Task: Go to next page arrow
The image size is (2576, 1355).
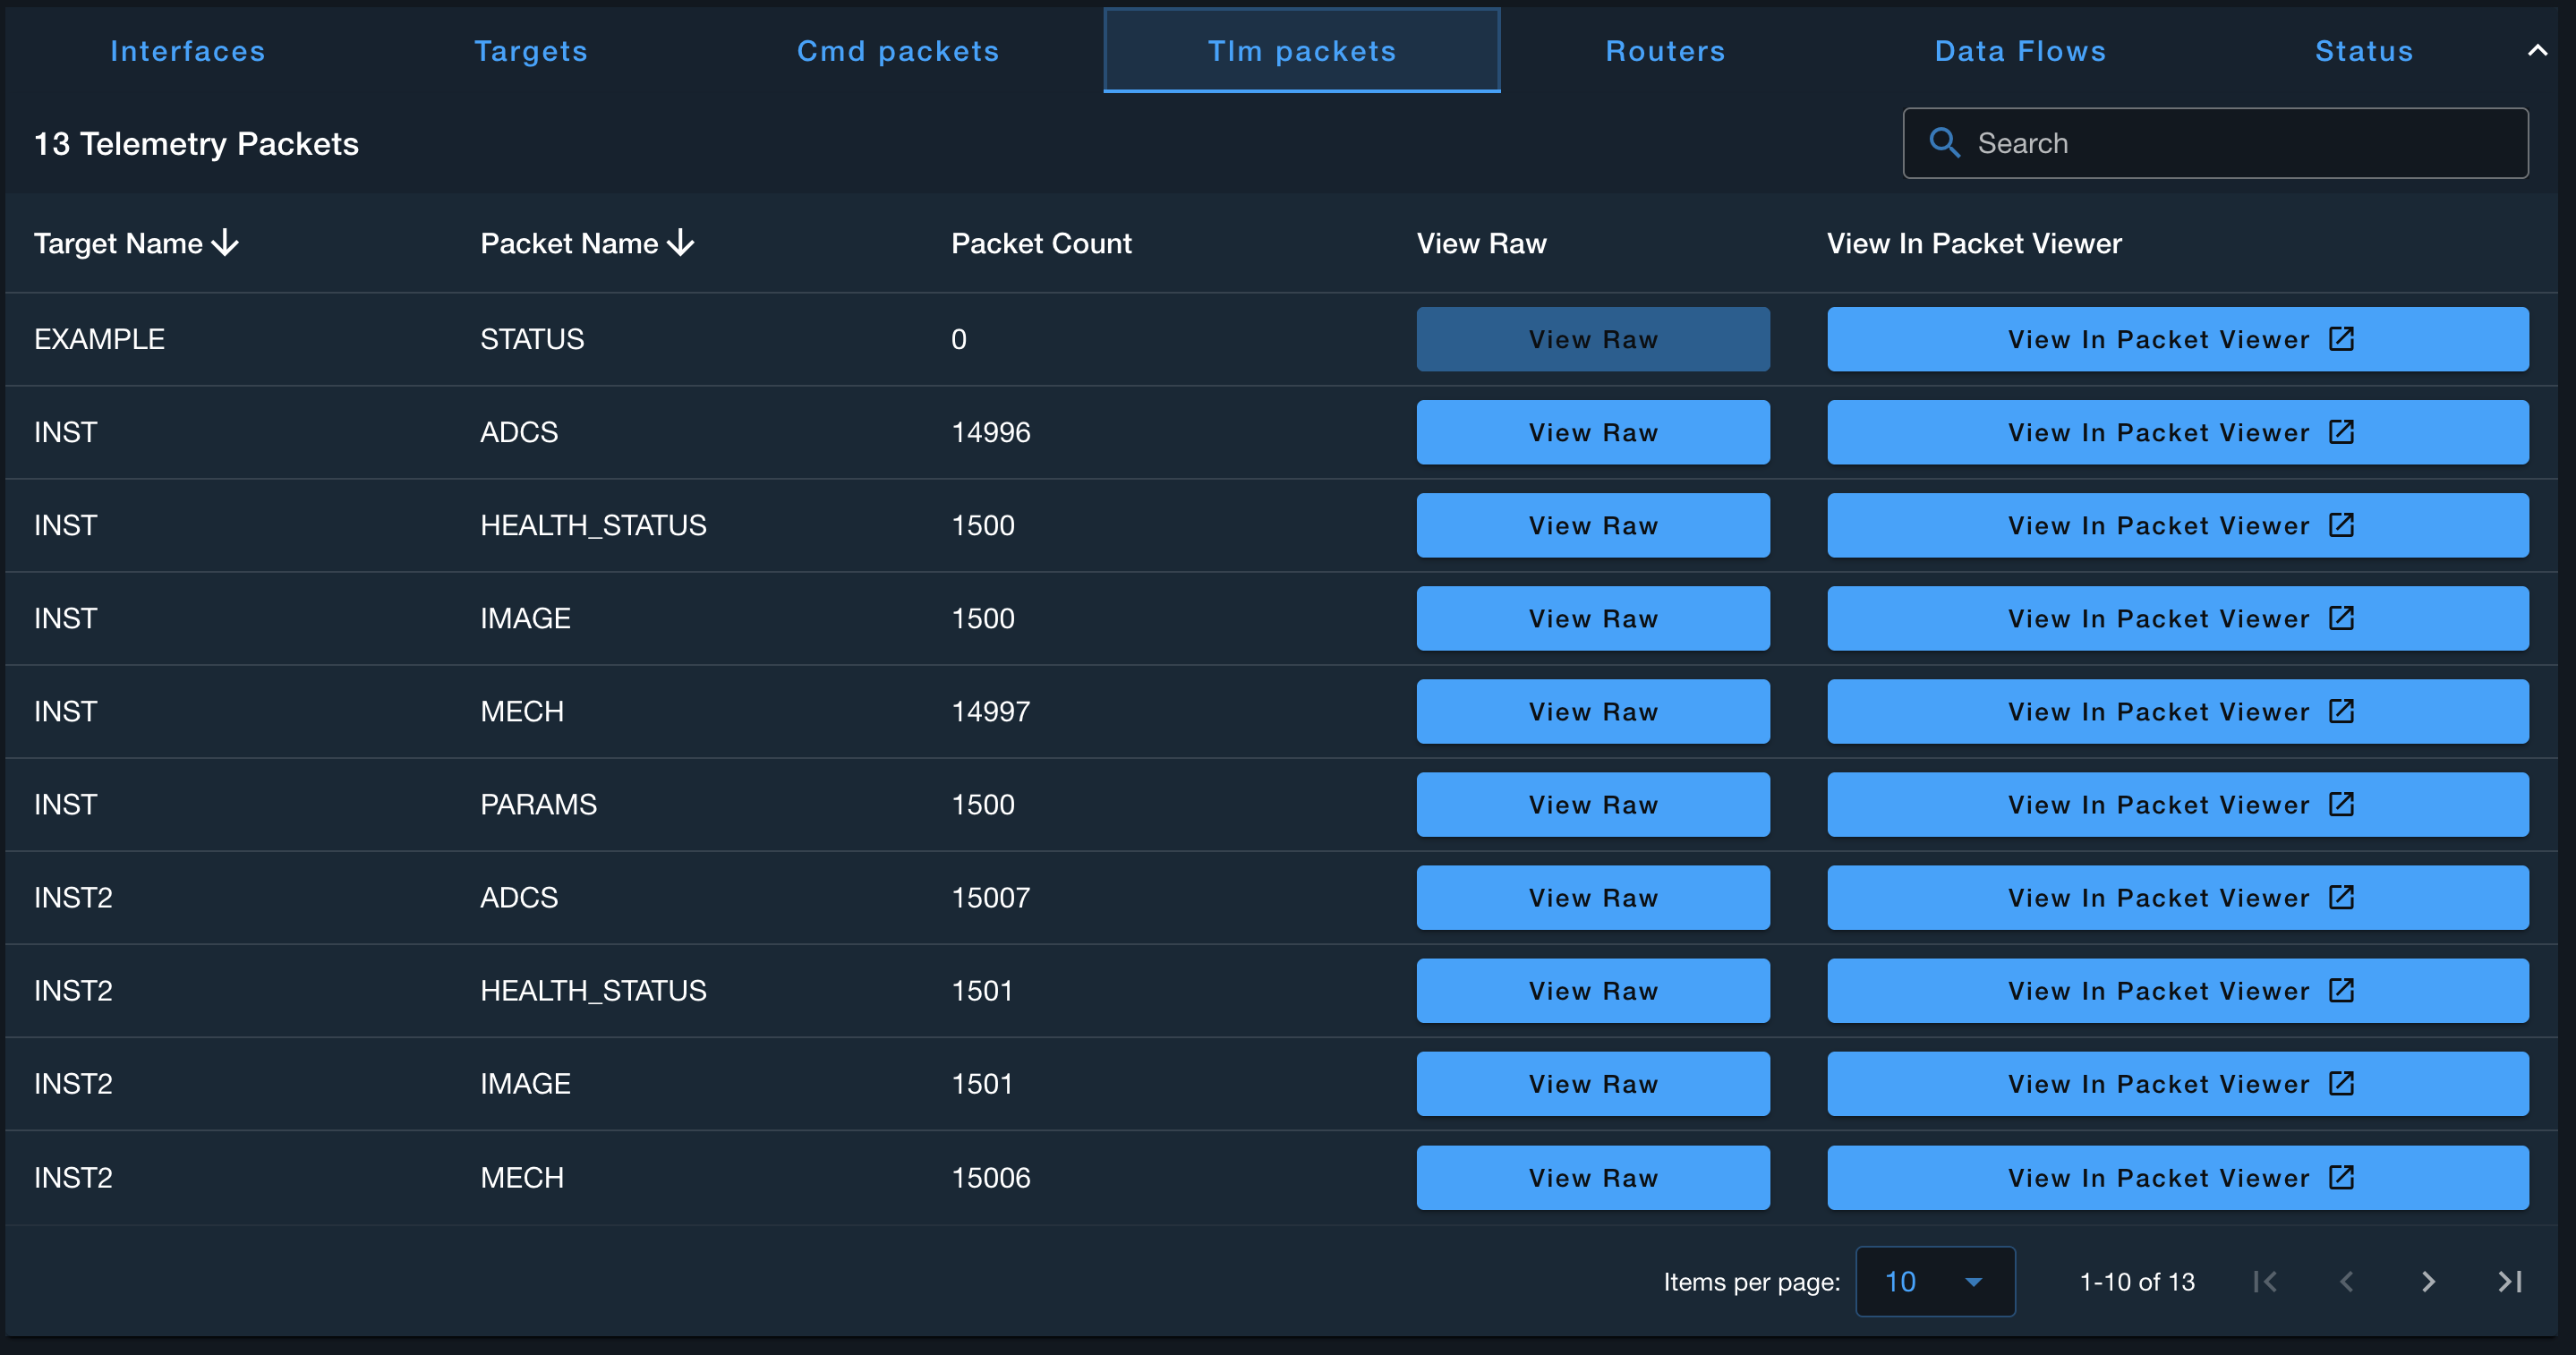Action: coord(2428,1281)
